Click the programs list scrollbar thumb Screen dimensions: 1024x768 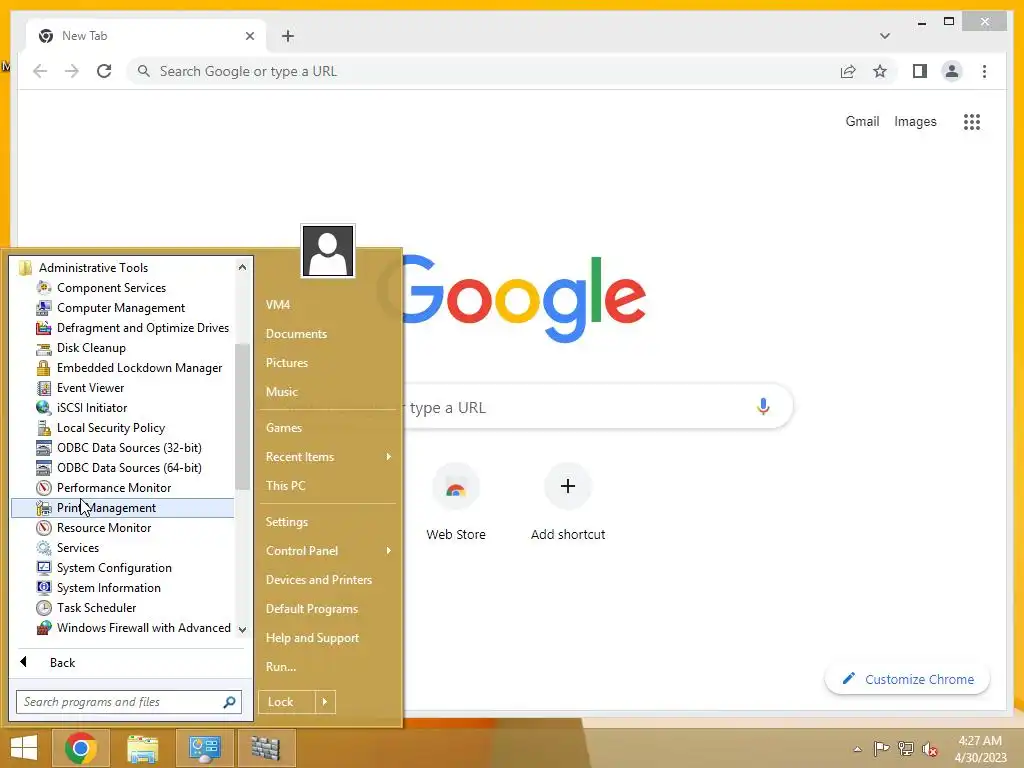tap(242, 416)
